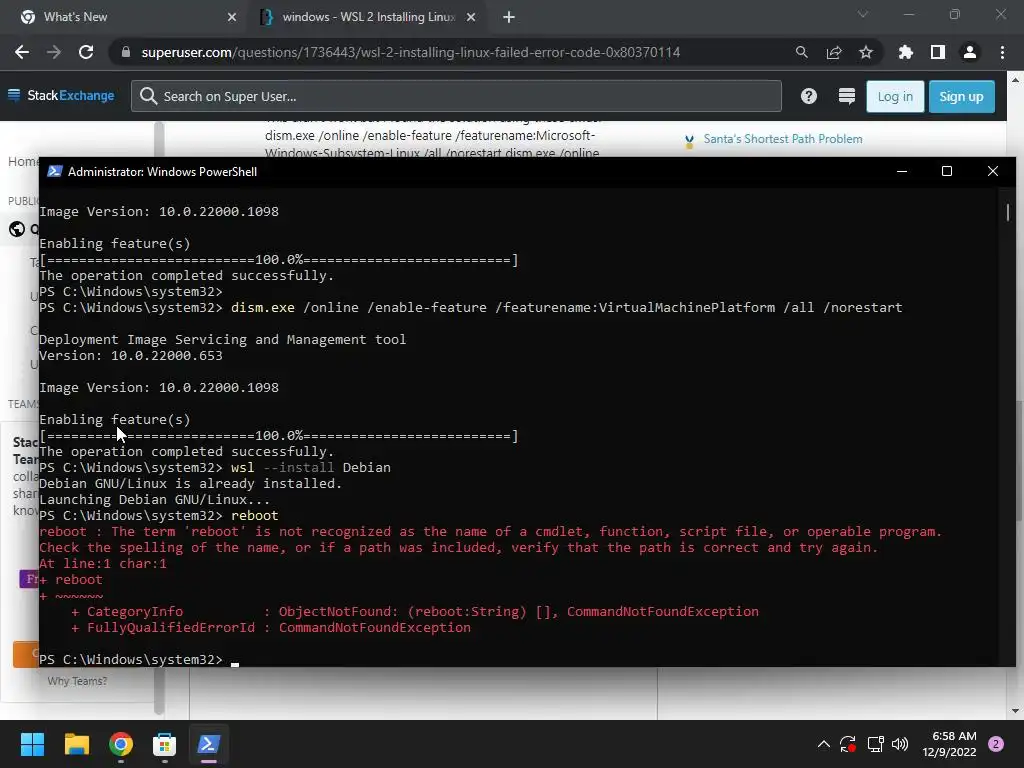
Task: Click the update sync tray icon
Action: point(848,744)
